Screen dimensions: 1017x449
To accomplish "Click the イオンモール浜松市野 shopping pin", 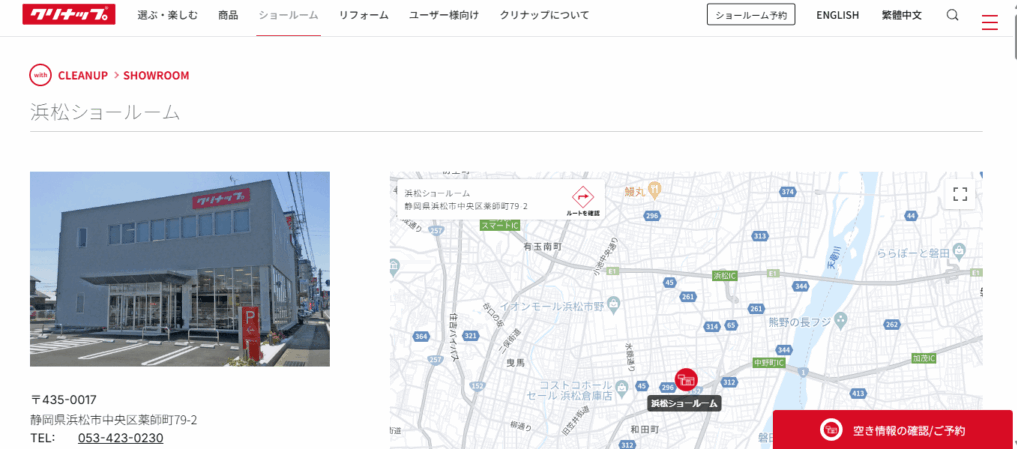I will click(616, 304).
